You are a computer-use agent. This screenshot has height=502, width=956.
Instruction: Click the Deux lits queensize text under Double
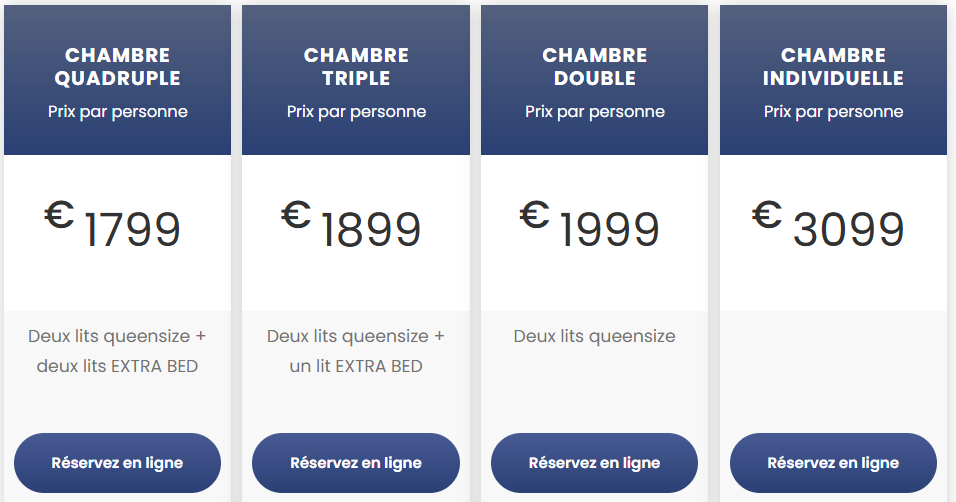594,337
